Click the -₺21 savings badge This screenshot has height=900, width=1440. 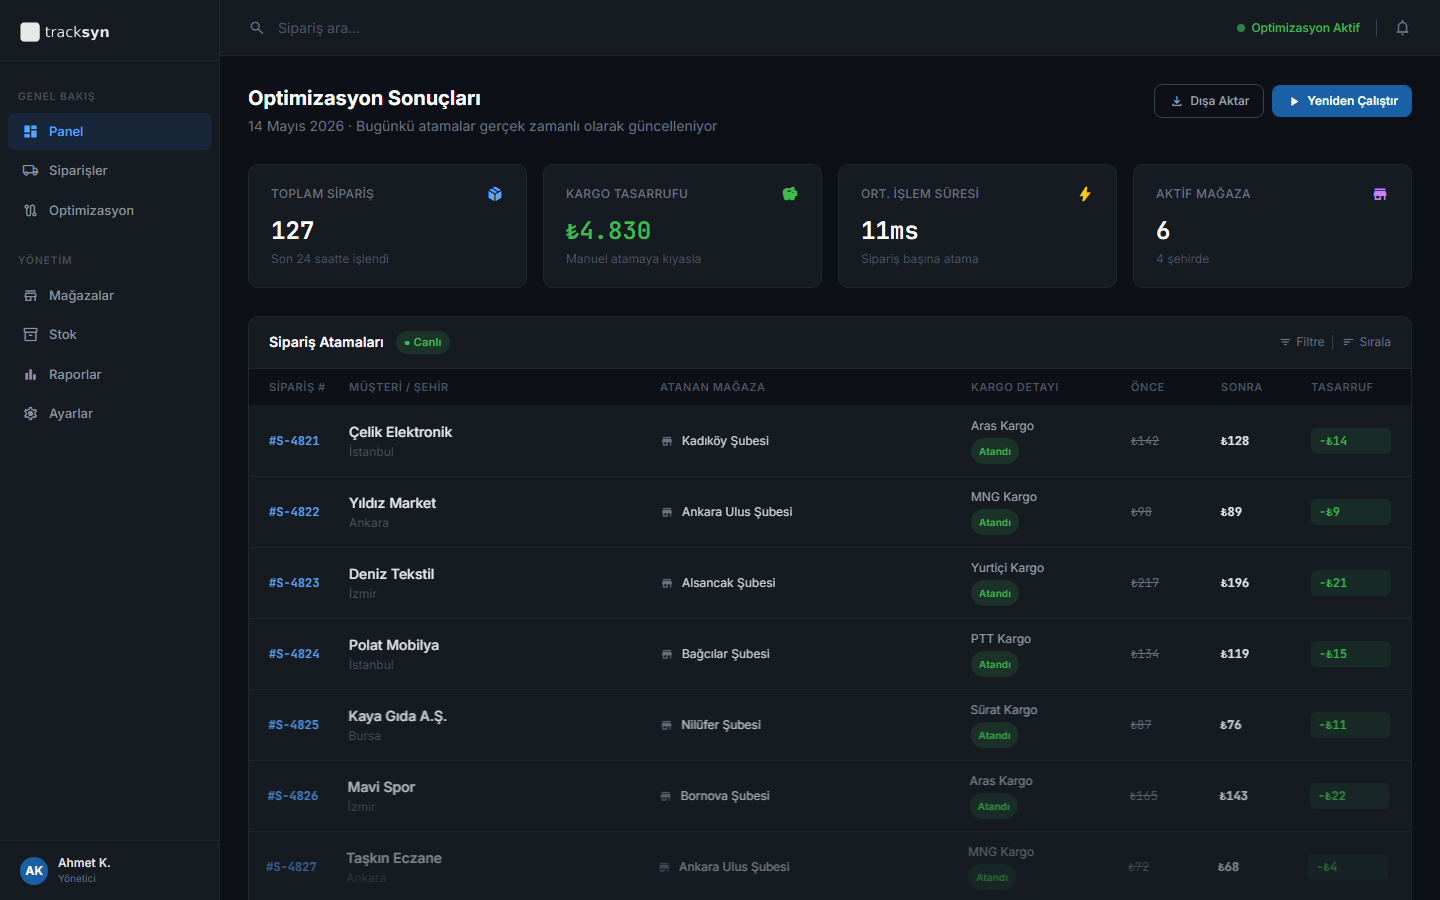point(1351,583)
